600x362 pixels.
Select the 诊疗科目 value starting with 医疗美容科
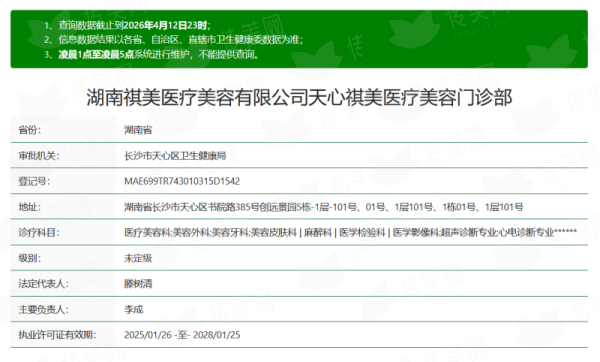tap(350, 232)
